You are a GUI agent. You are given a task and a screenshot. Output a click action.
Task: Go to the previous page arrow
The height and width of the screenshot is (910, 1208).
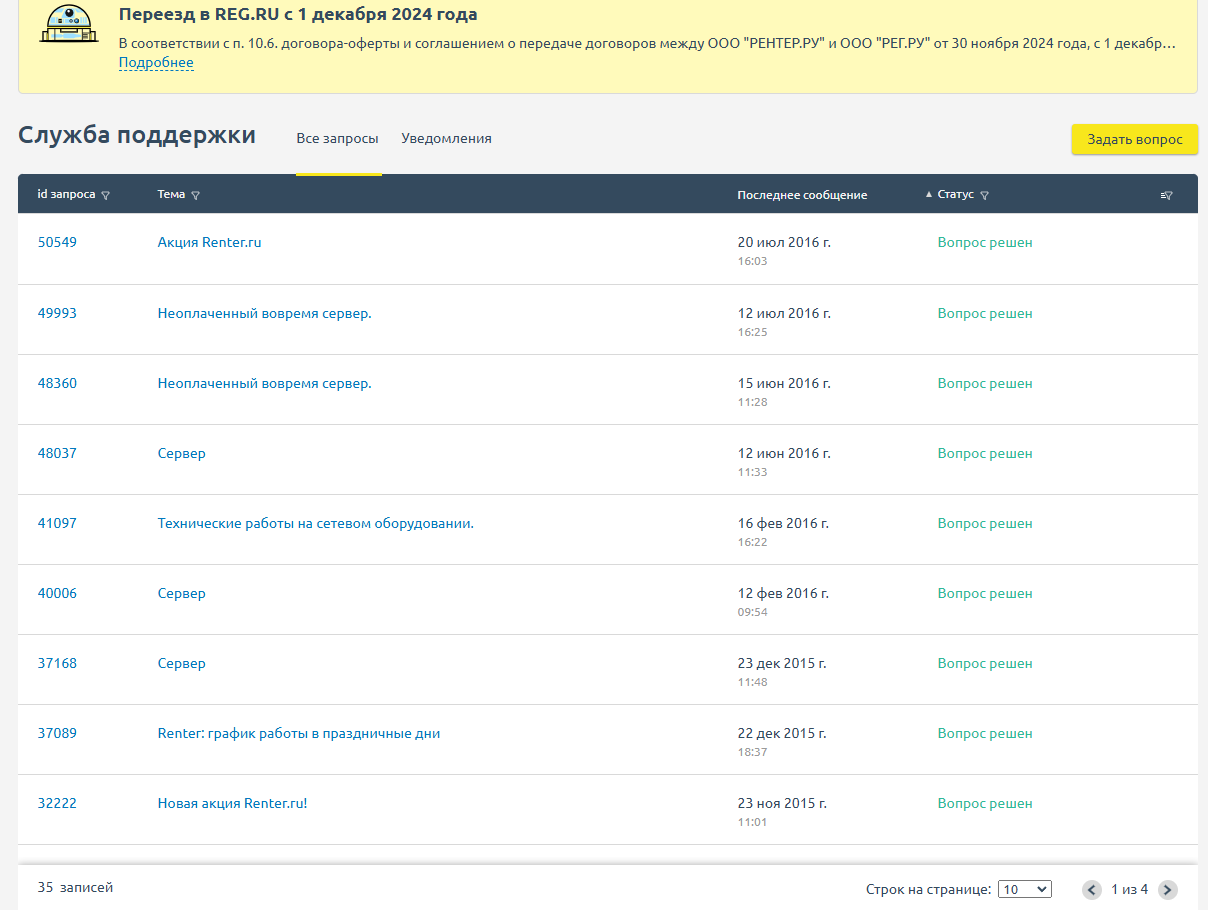coord(1092,890)
